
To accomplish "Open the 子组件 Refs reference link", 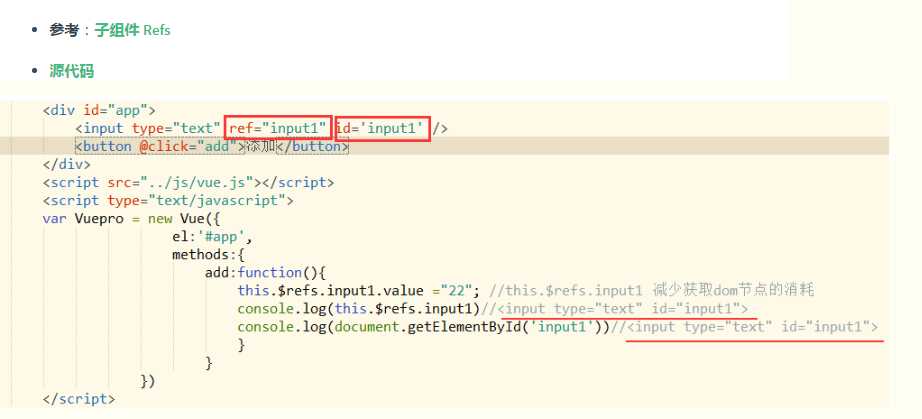I will pyautogui.click(x=132, y=30).
